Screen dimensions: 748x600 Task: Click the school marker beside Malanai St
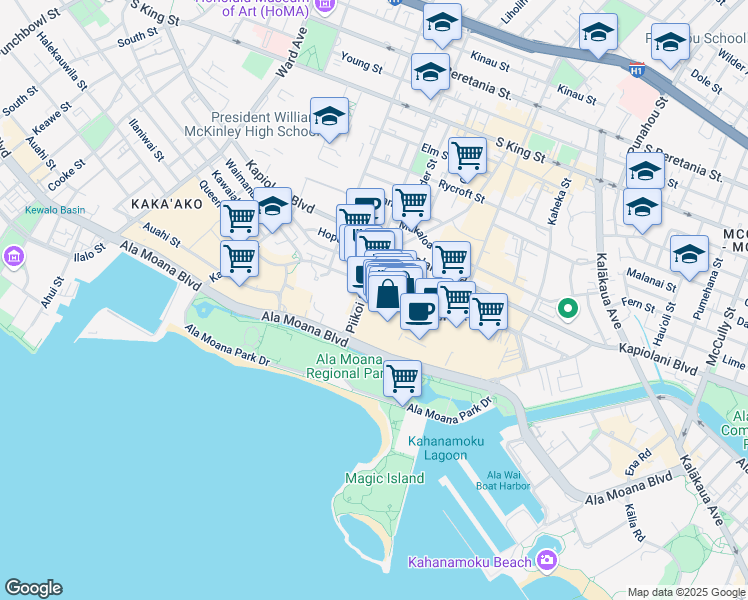689,255
